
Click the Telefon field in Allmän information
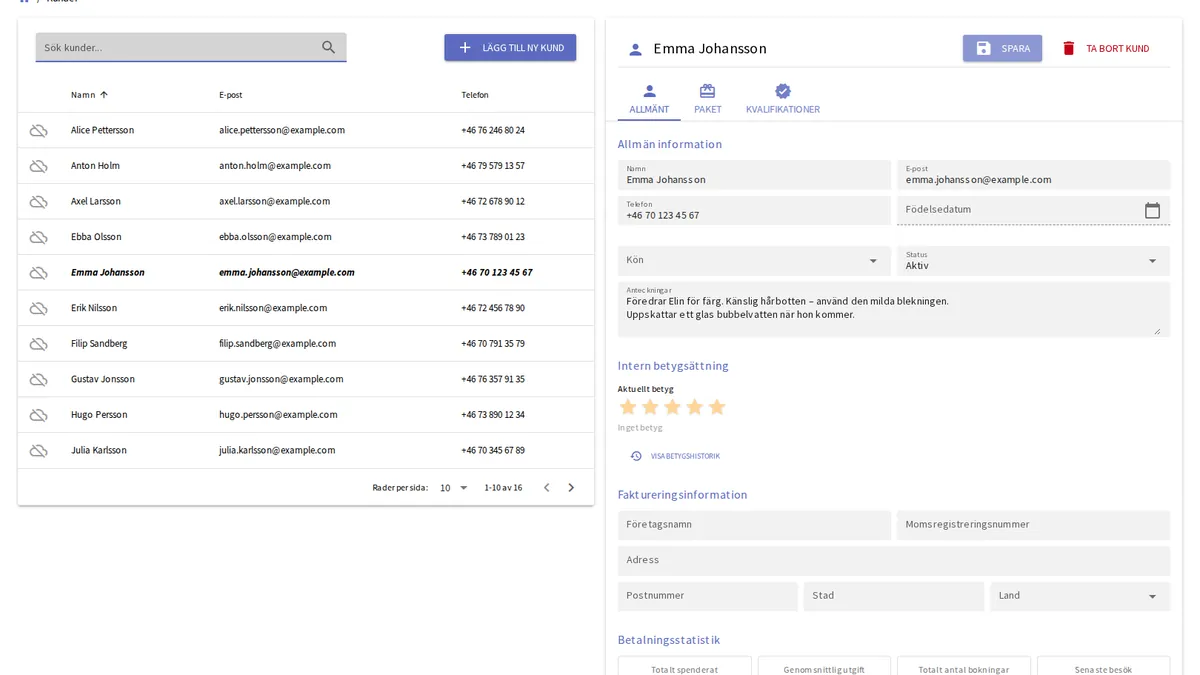click(x=754, y=210)
